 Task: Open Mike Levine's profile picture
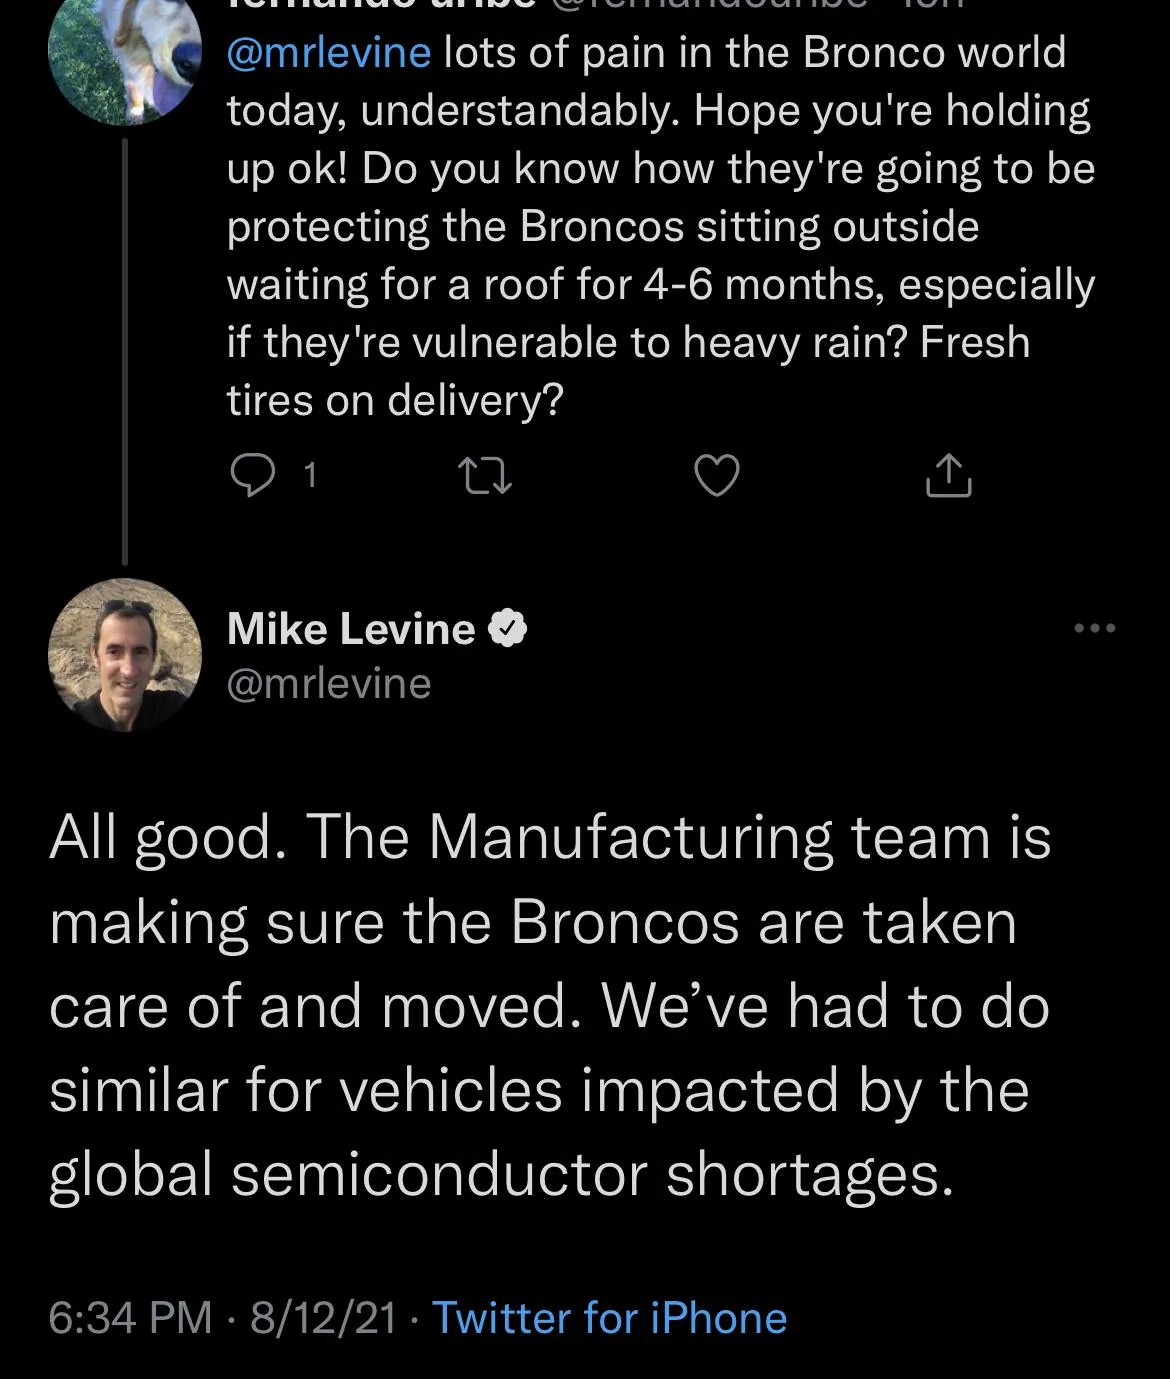coord(125,655)
